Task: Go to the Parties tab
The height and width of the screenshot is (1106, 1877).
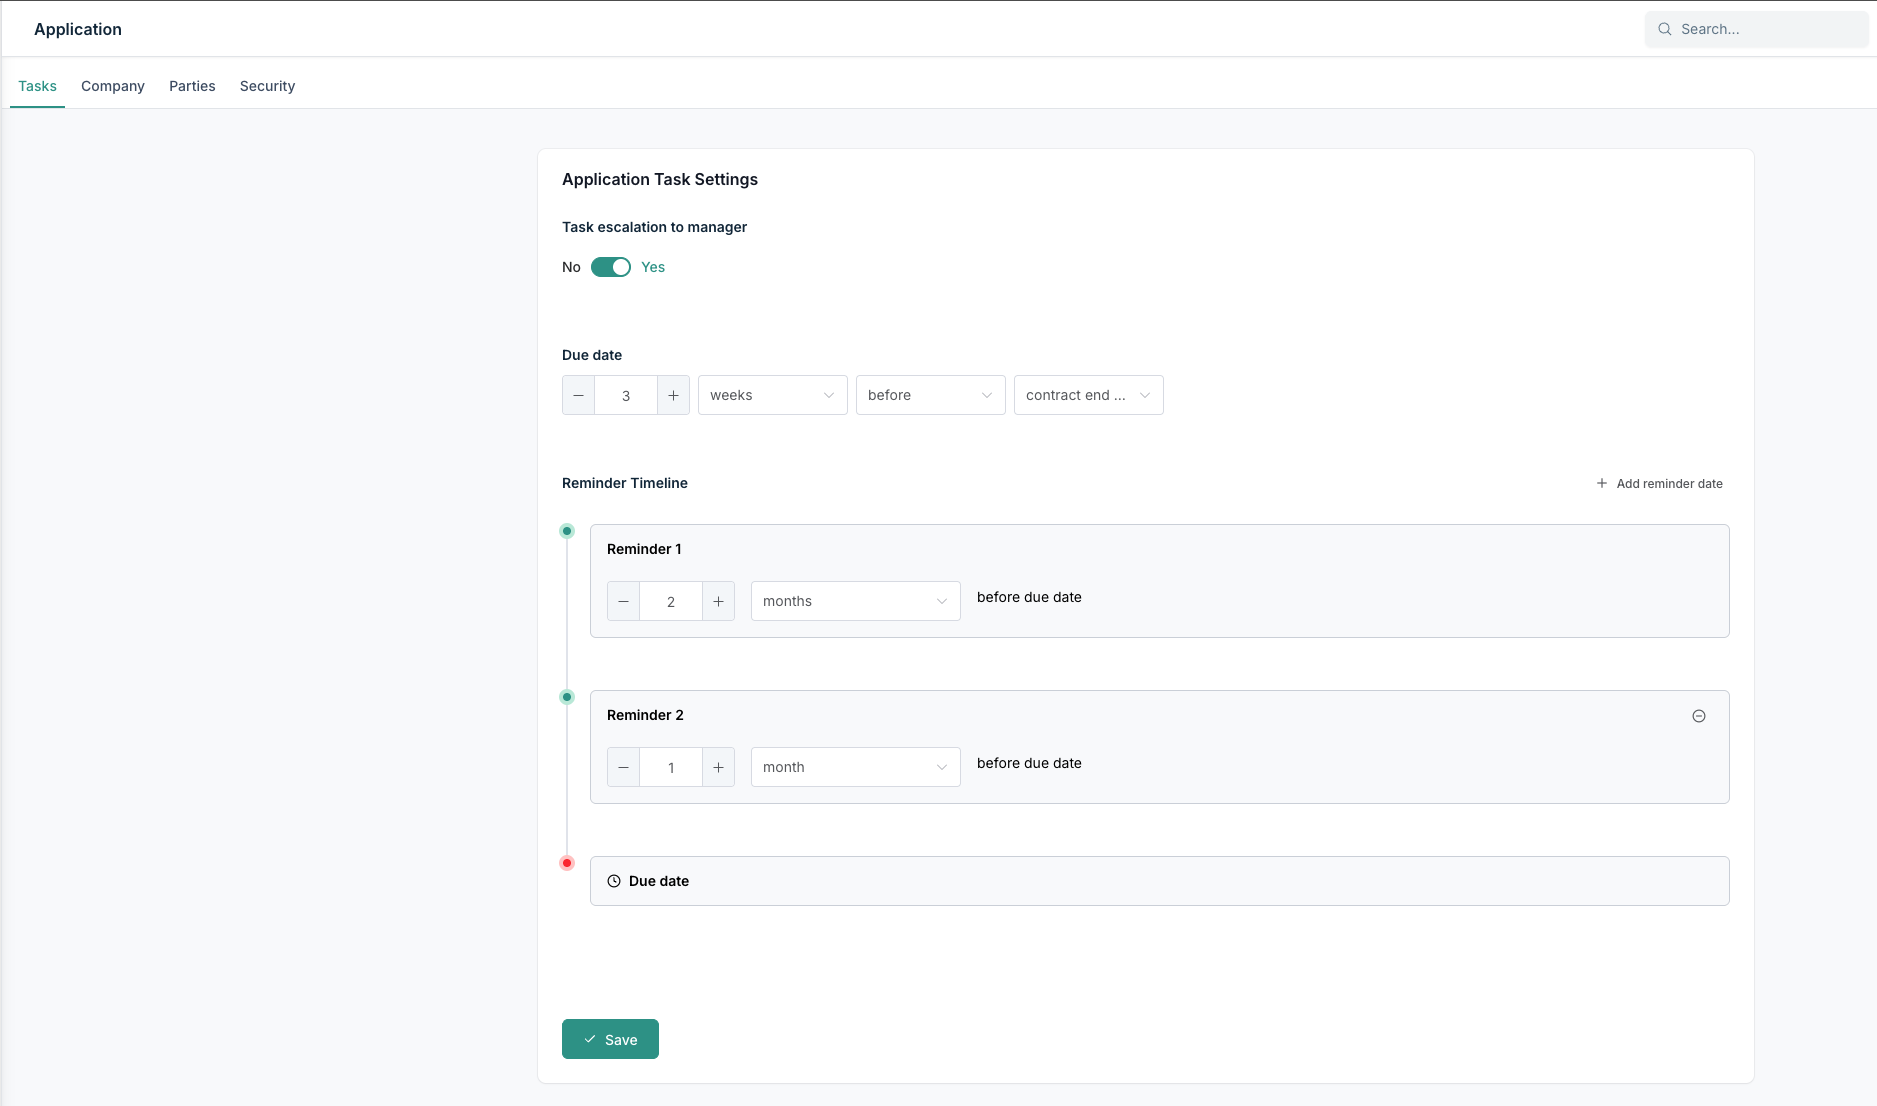Action: click(x=192, y=86)
